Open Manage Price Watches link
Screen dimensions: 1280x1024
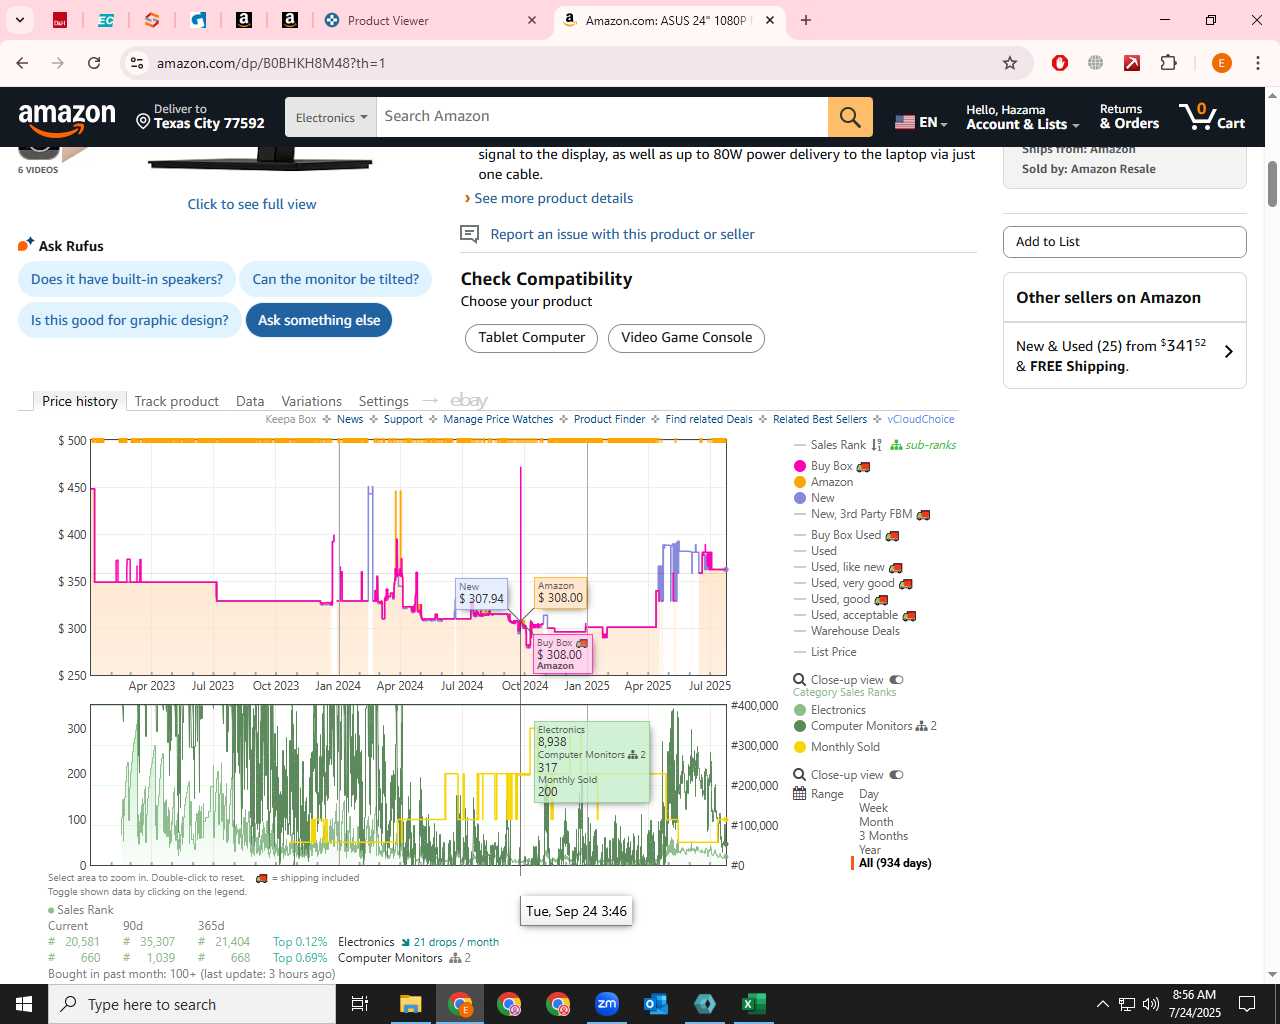498,419
